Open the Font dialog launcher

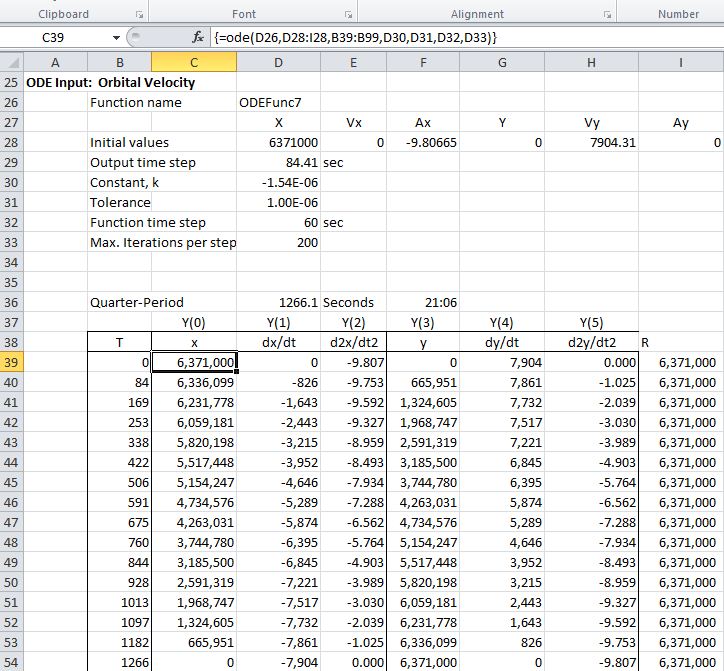point(347,15)
